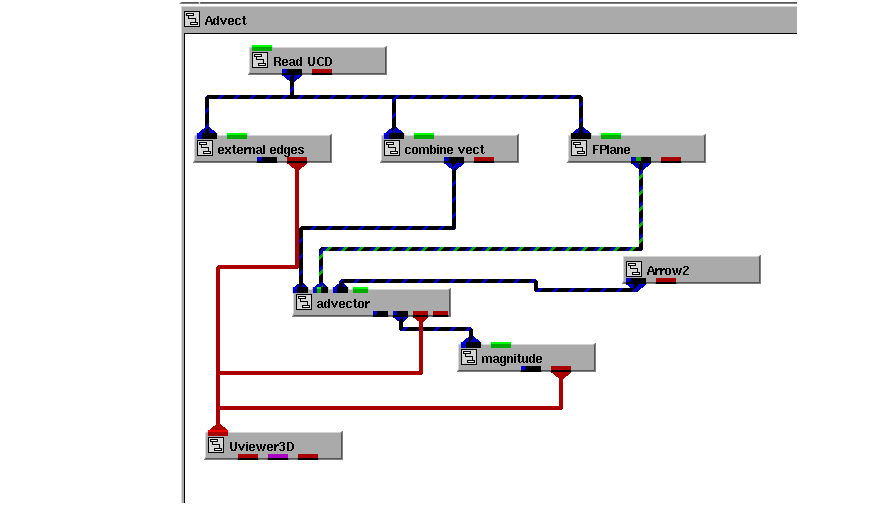This screenshot has width=893, height=509.
Task: Select the Read UCD module label
Action: tap(302, 61)
